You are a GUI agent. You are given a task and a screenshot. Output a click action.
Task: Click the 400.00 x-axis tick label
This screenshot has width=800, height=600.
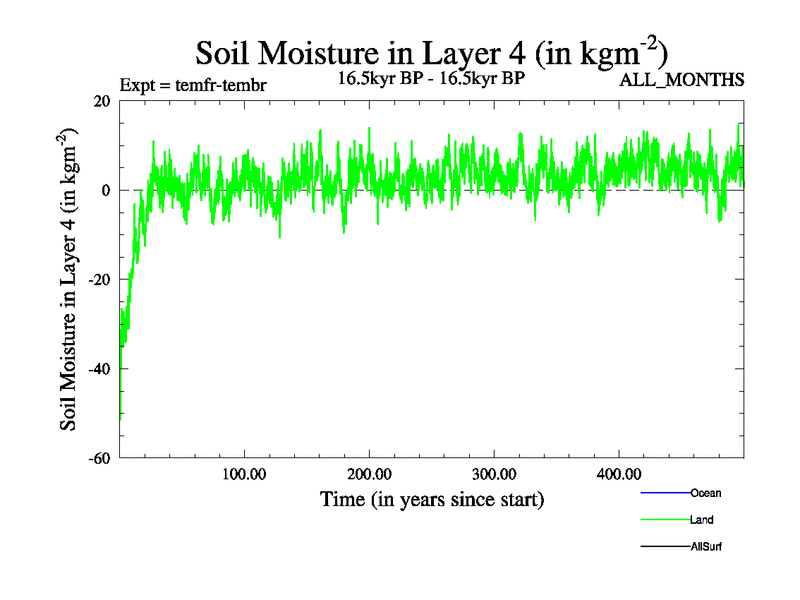coord(618,473)
